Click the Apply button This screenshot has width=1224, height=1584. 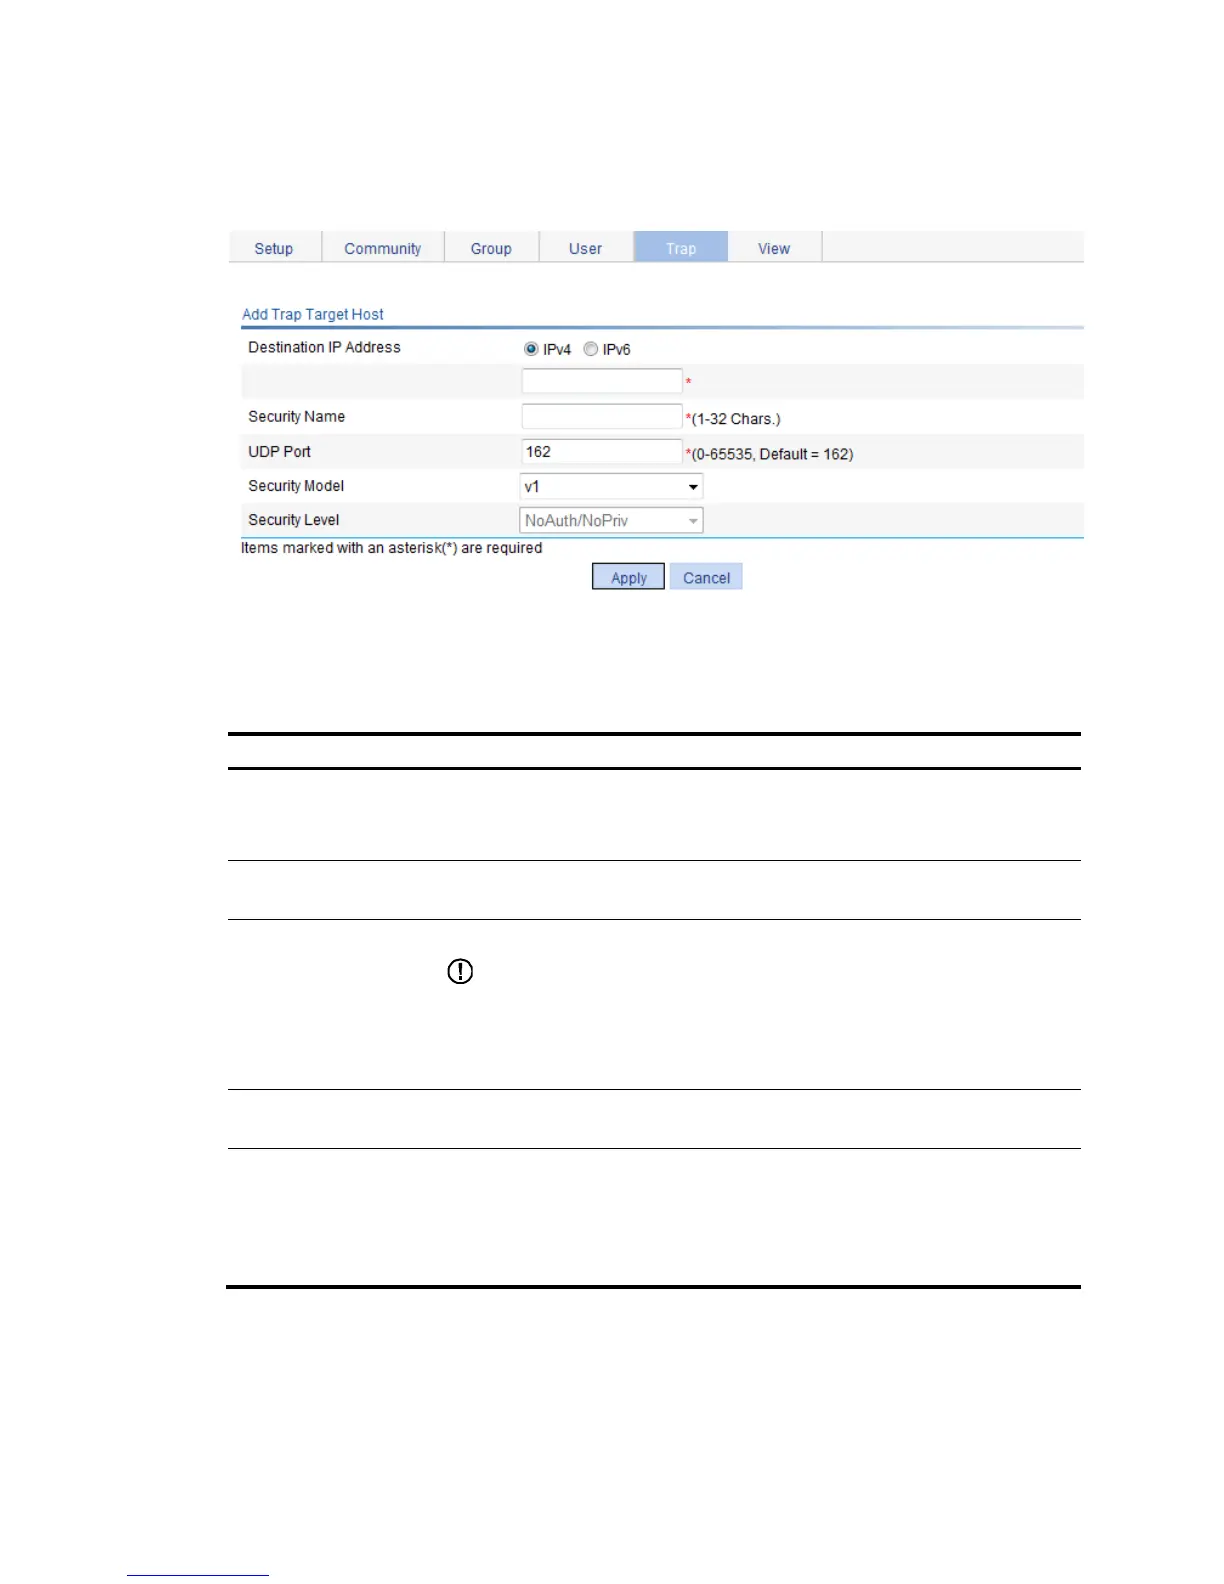628,577
